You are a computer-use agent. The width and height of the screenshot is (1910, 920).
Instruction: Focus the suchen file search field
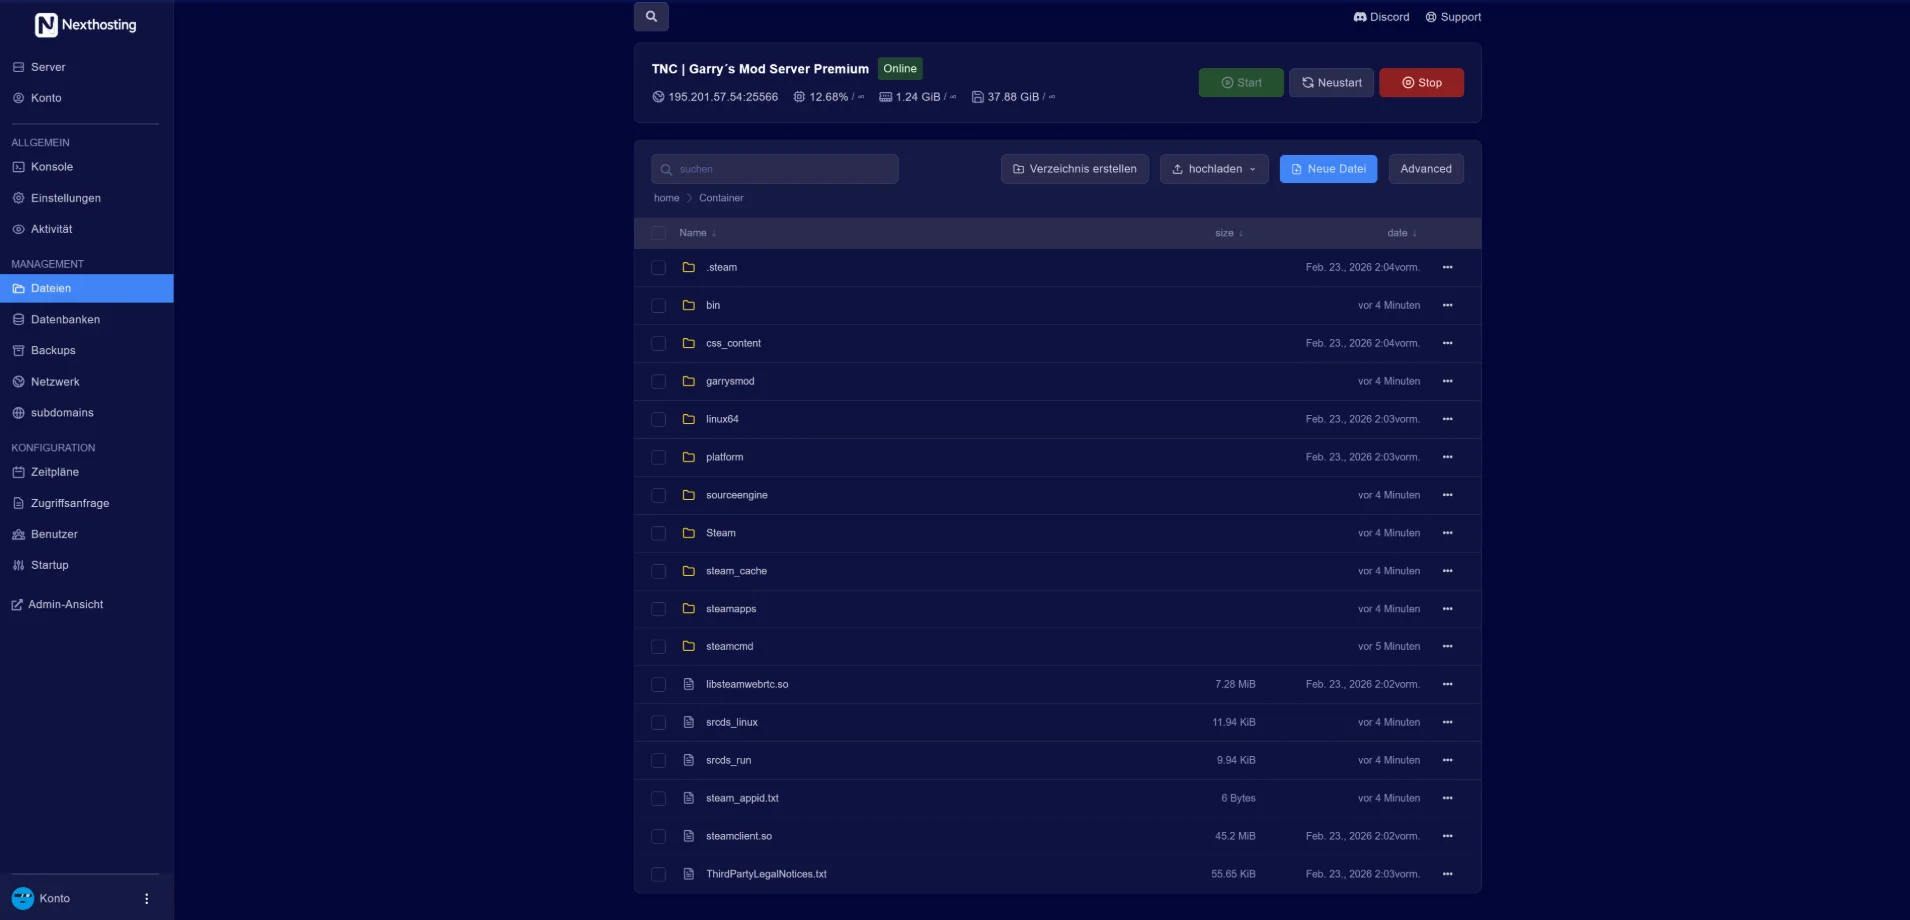775,169
